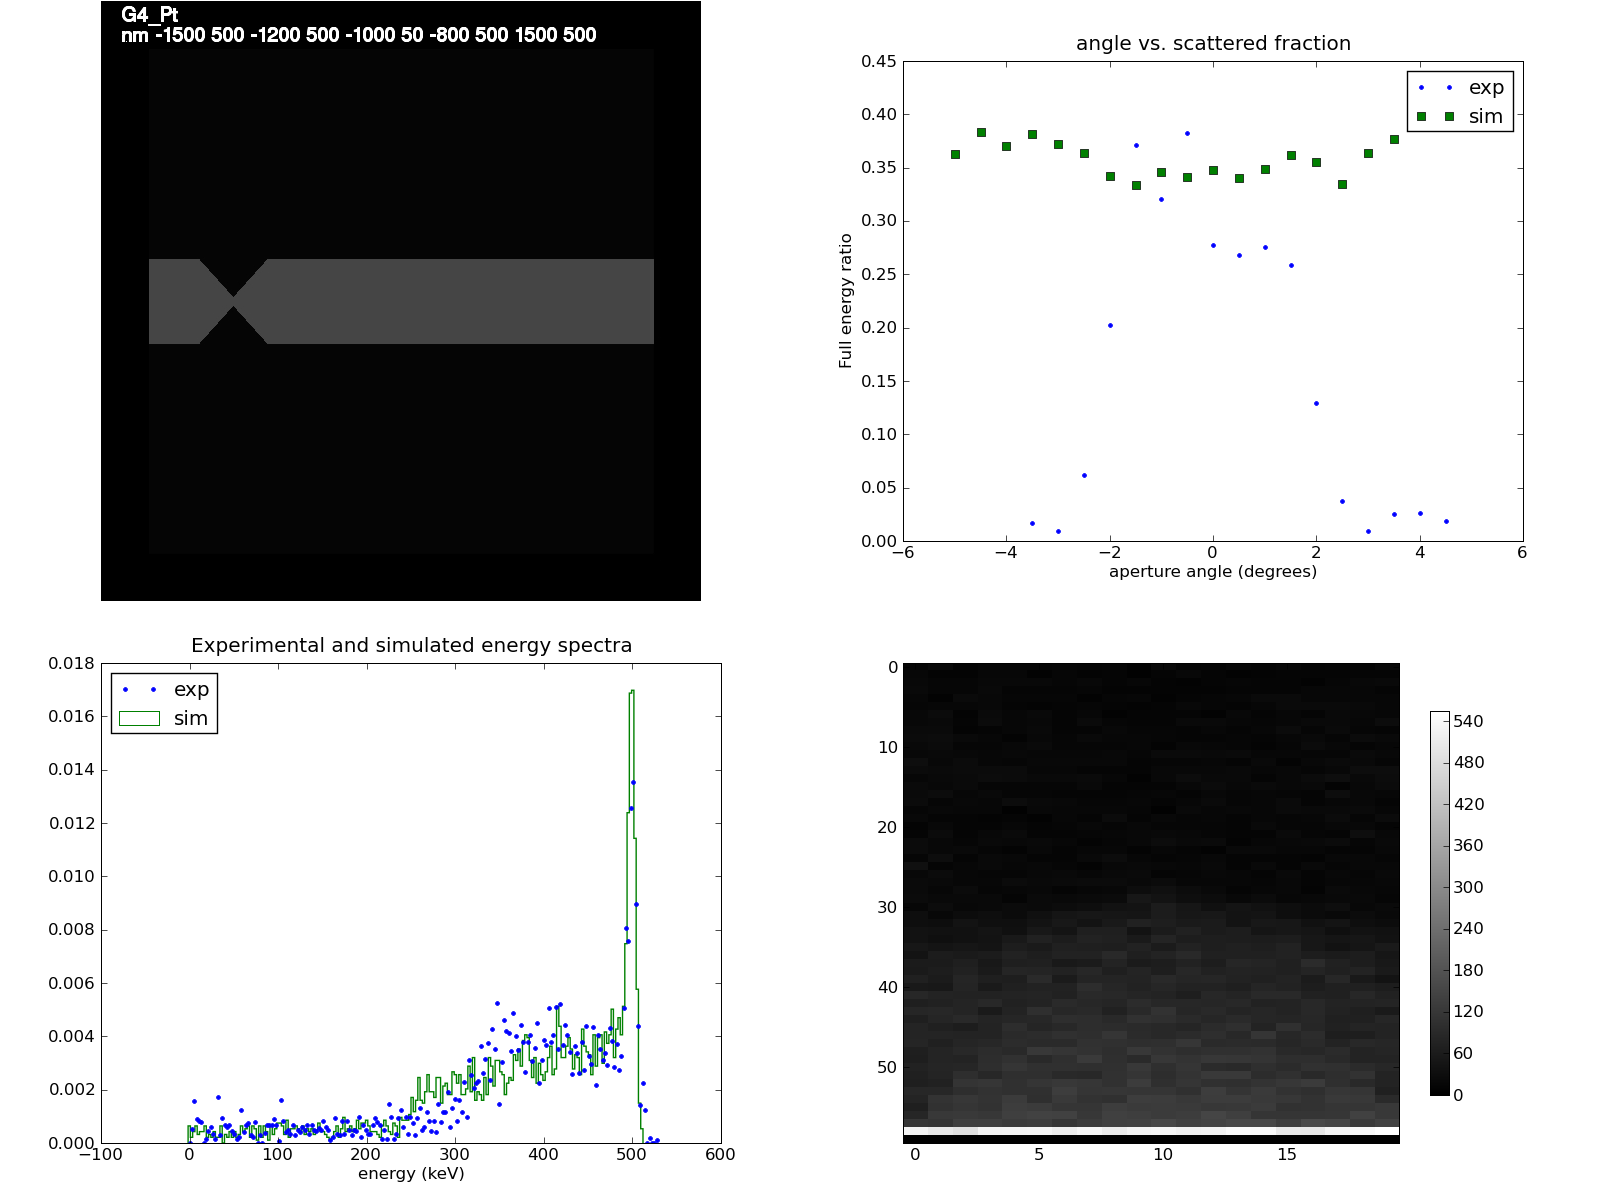Click the 0.018 y-axis tick label
1604x1204 pixels.
click(x=72, y=663)
